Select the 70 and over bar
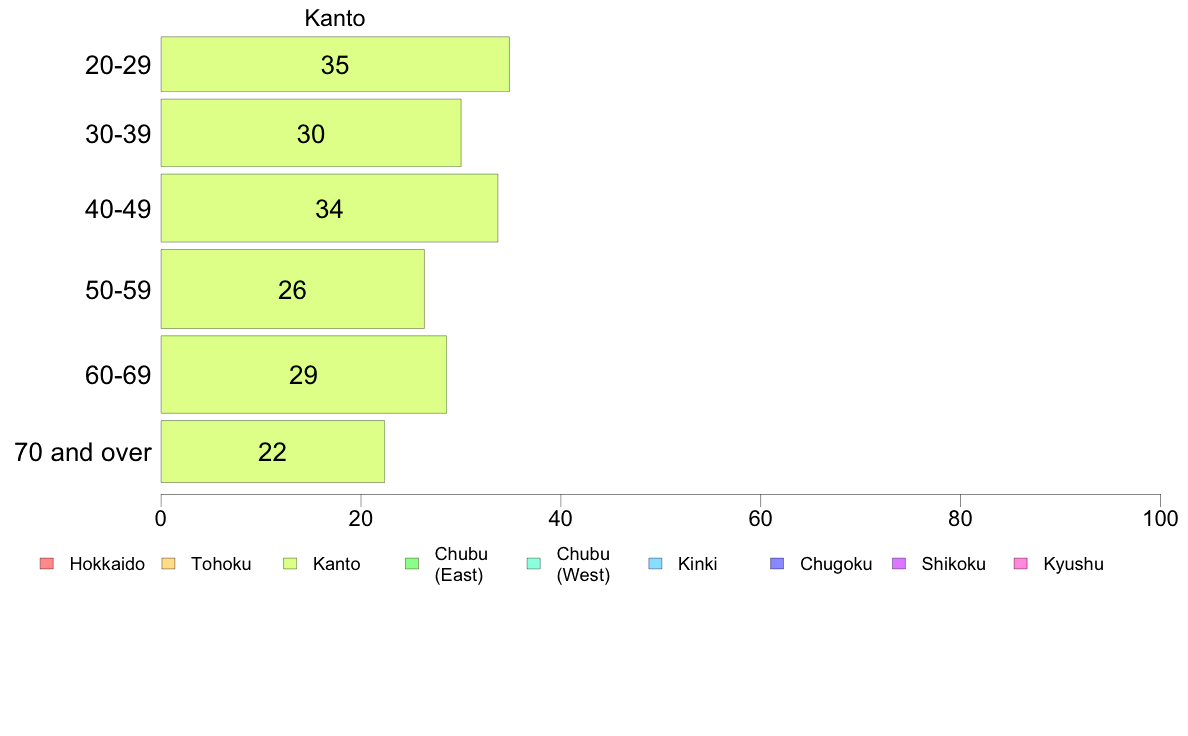The height and width of the screenshot is (736, 1188). point(272,452)
